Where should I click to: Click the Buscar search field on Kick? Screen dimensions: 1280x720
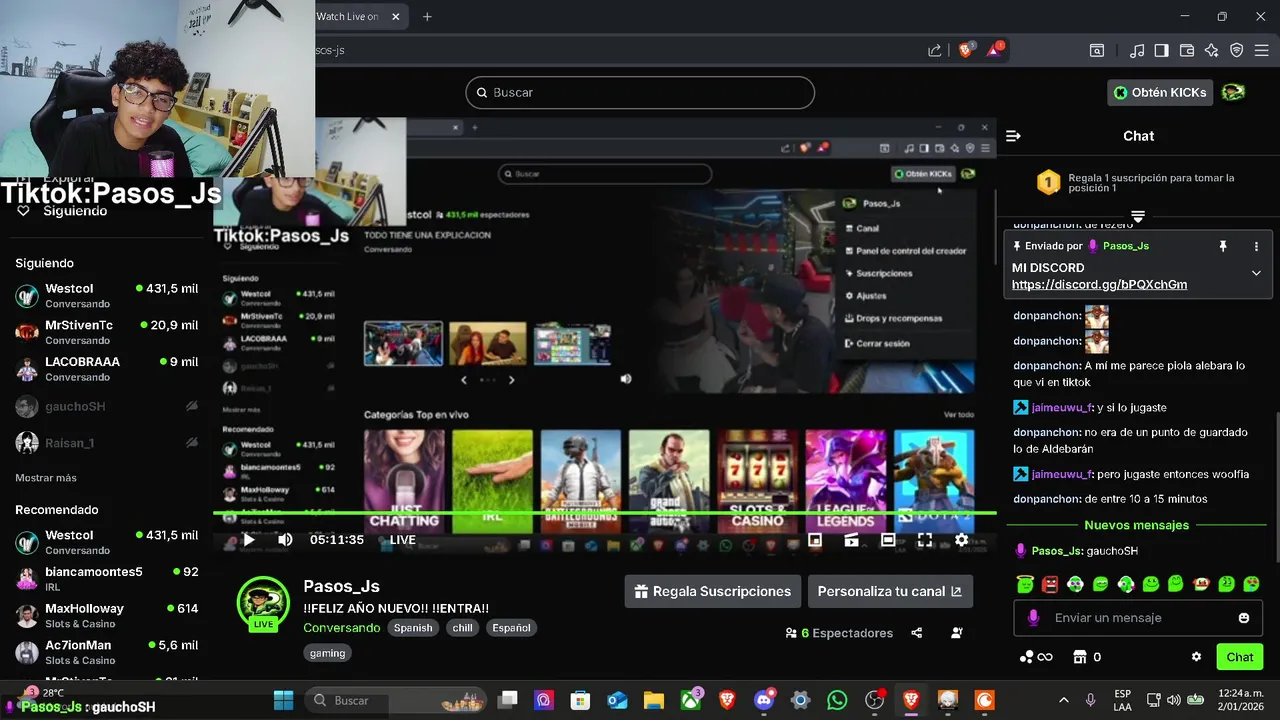(640, 92)
